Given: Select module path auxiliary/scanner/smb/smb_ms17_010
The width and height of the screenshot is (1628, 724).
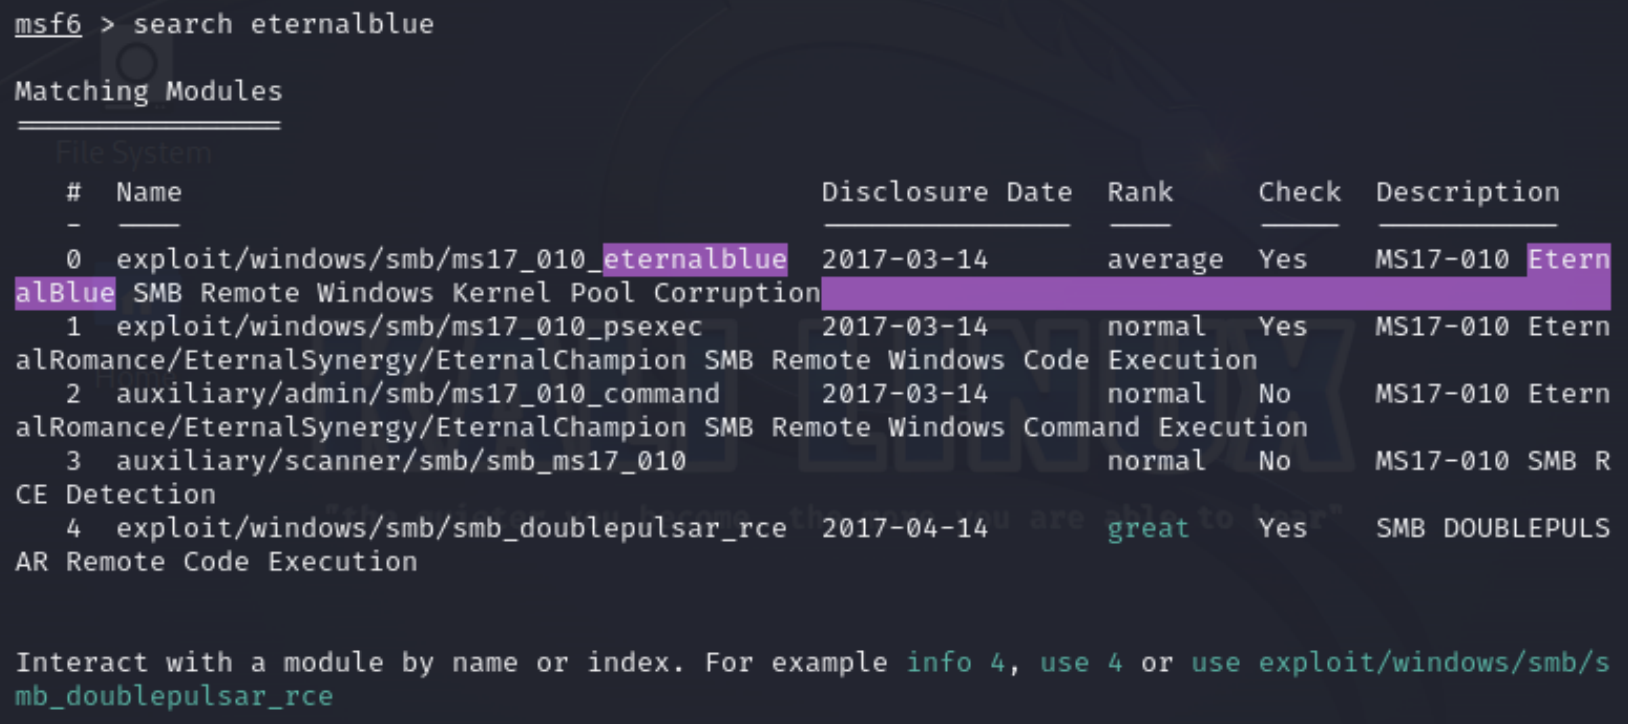Looking at the screenshot, I should tap(401, 461).
